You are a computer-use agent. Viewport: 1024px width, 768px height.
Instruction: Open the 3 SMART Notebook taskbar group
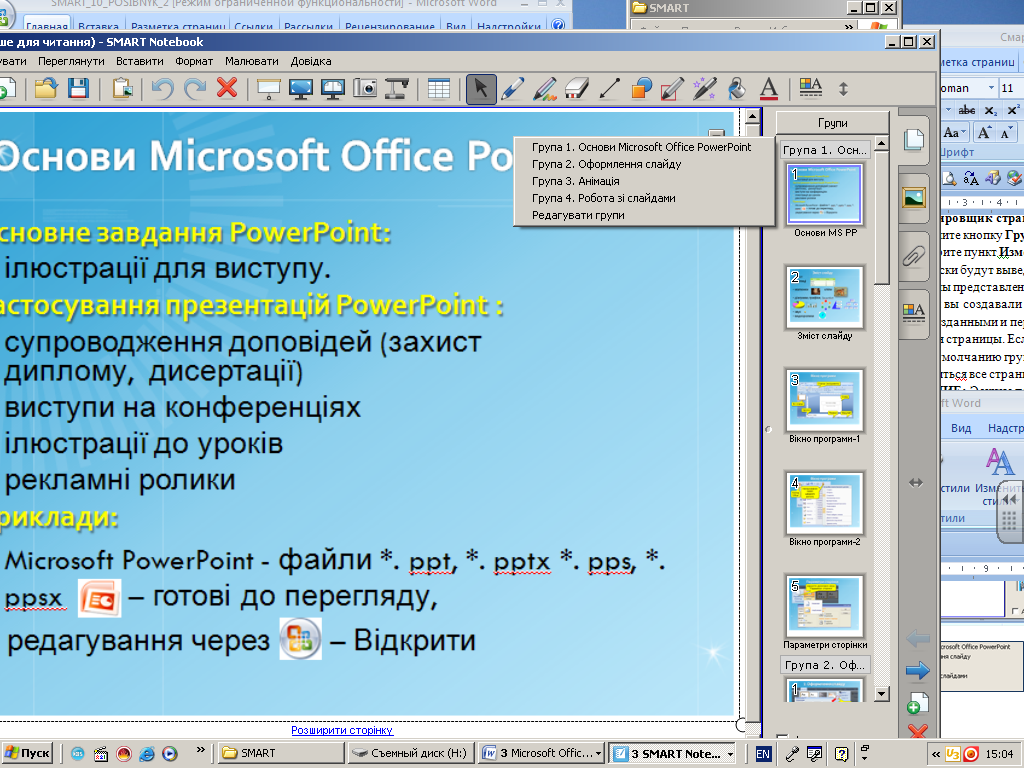(x=673, y=753)
